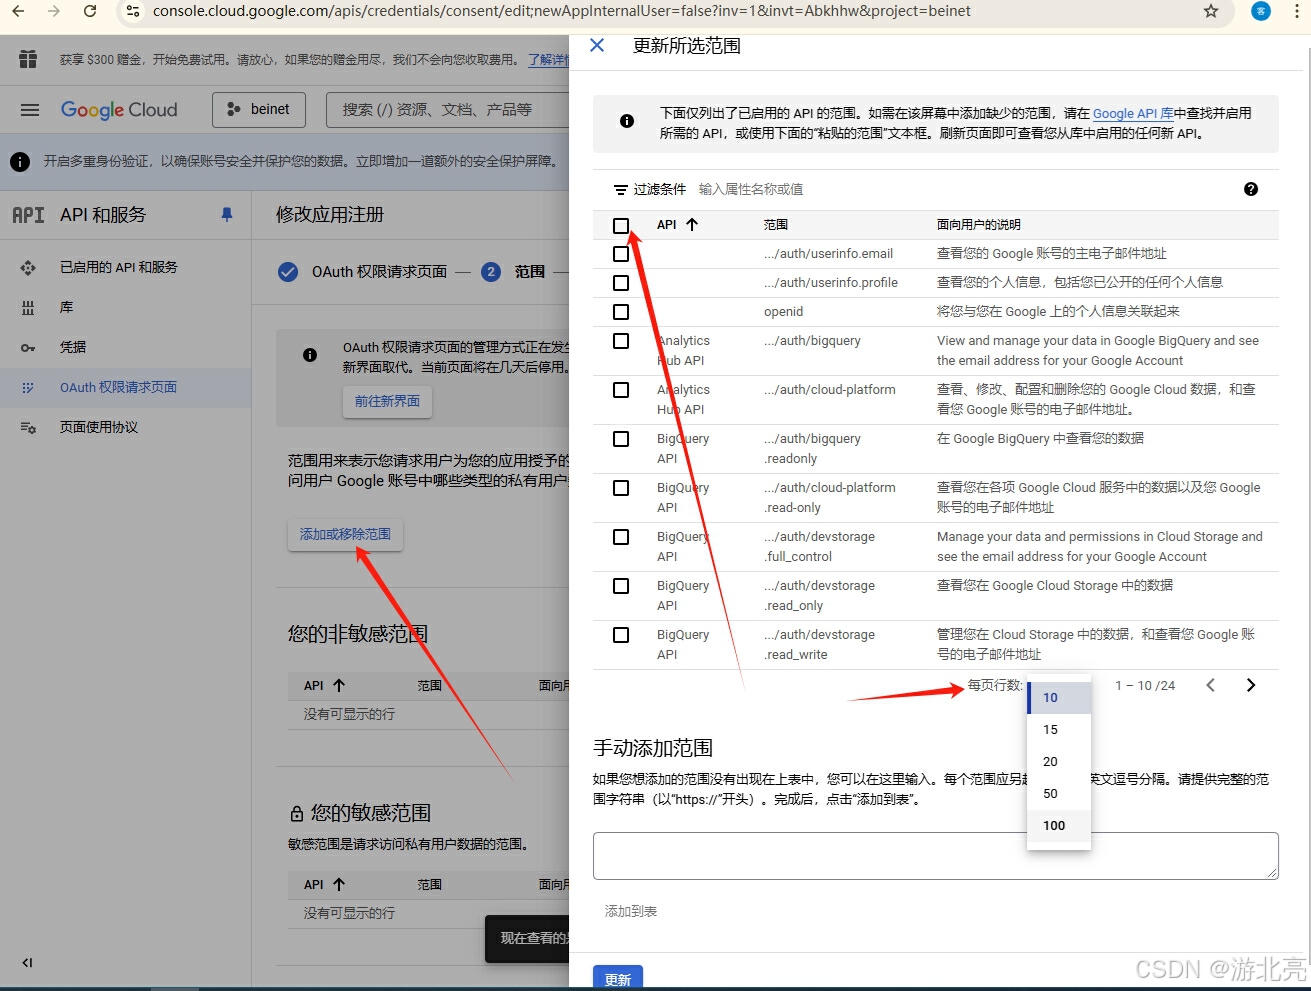This screenshot has width=1311, height=991.
Task: Open the browser profile avatar
Action: [x=1261, y=11]
